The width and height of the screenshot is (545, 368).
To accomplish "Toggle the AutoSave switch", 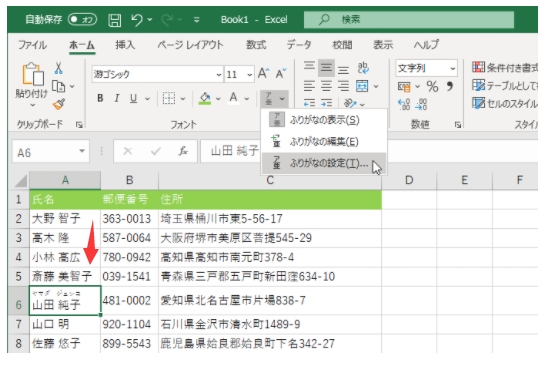I will coord(82,19).
